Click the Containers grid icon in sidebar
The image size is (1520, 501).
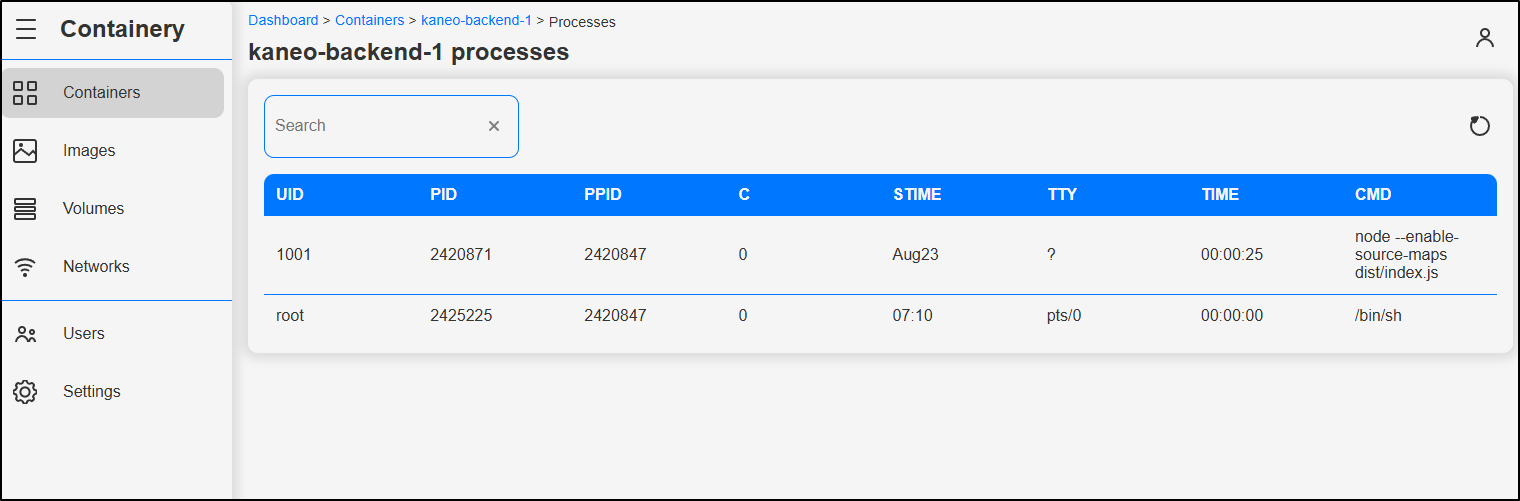tap(25, 93)
